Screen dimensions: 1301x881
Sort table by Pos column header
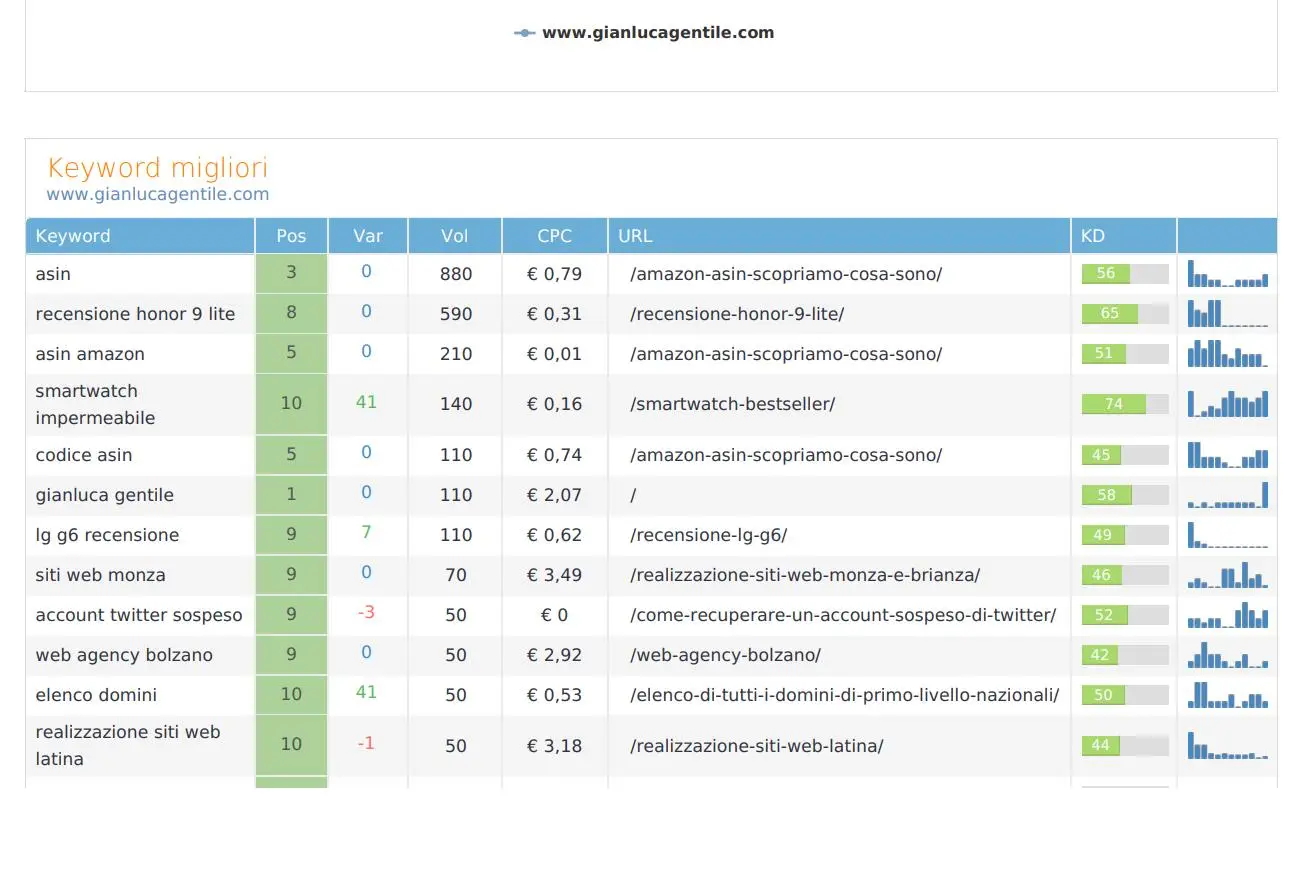(x=291, y=236)
